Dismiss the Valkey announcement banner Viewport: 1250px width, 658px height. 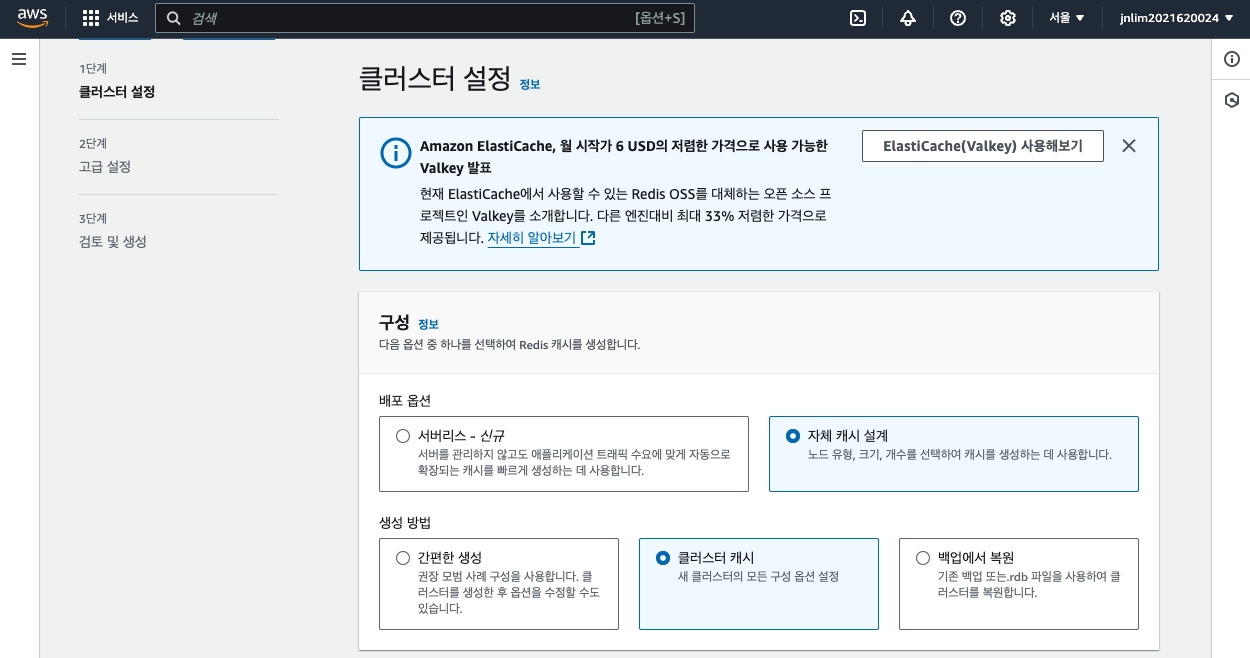pyautogui.click(x=1129, y=146)
